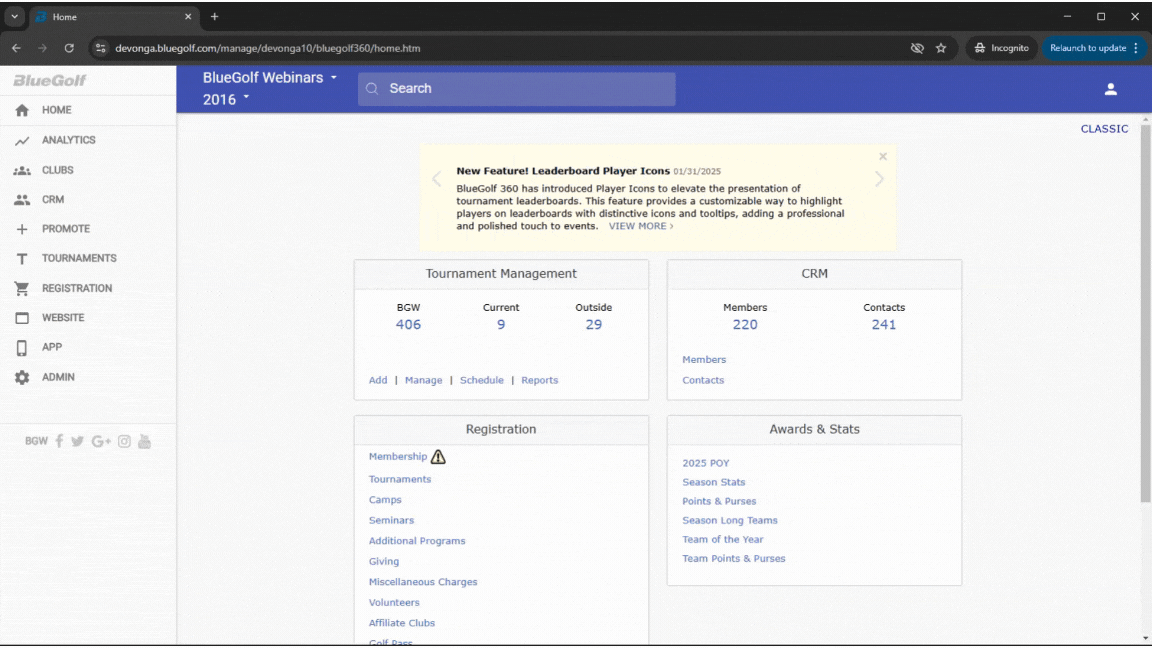This screenshot has width=1152, height=648.
Task: Open the Facebook social icon
Action: click(x=60, y=441)
